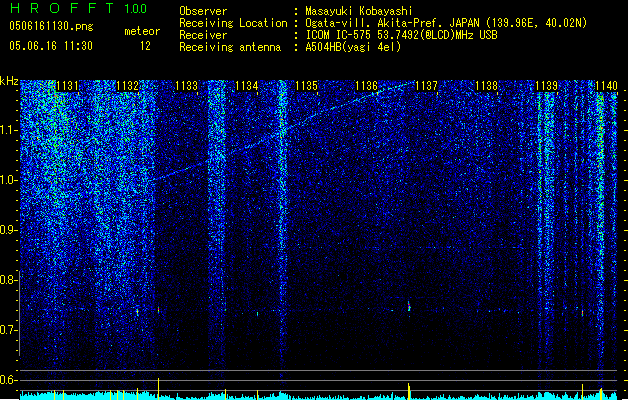Click the 1133 time marker
629x400 pixels.
point(187,86)
